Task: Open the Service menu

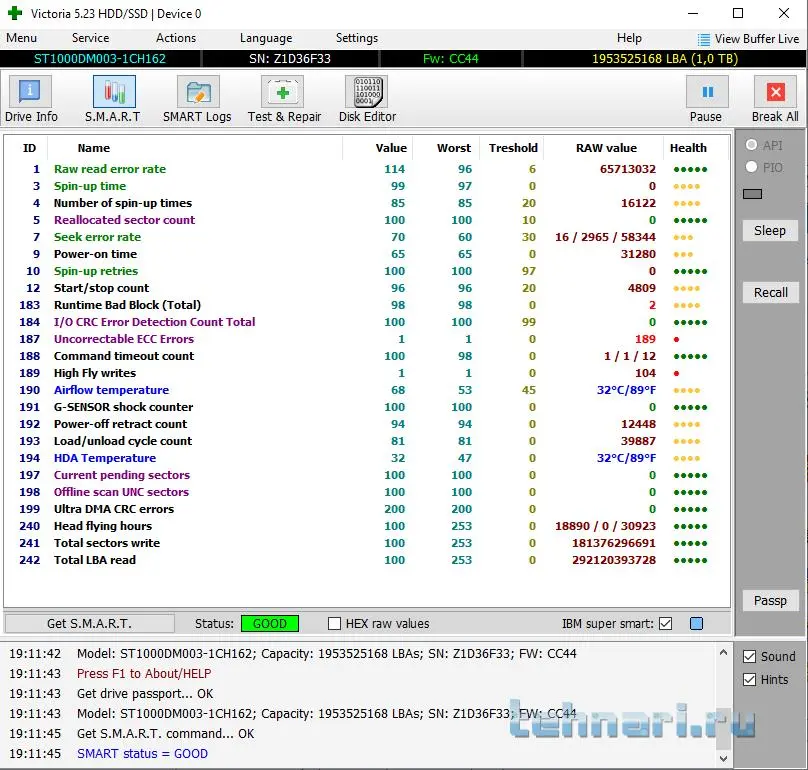Action: tap(90, 38)
